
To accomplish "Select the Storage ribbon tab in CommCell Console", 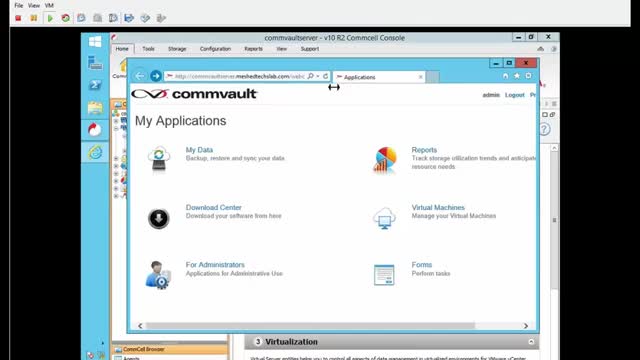I will (x=177, y=49).
